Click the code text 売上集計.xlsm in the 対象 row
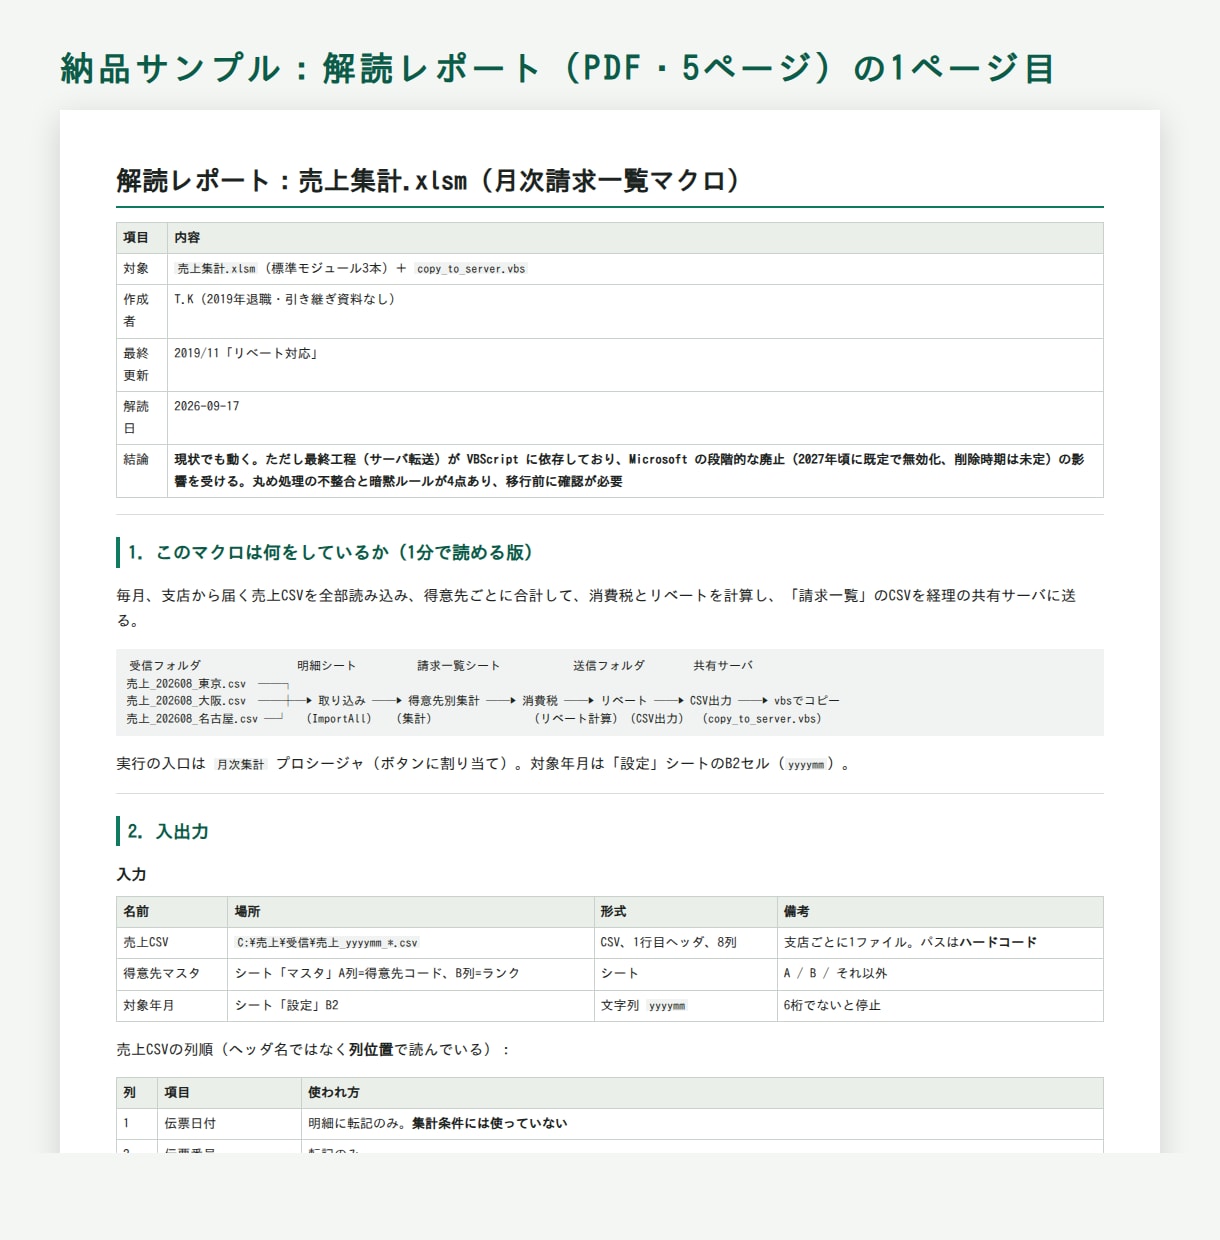 point(217,269)
